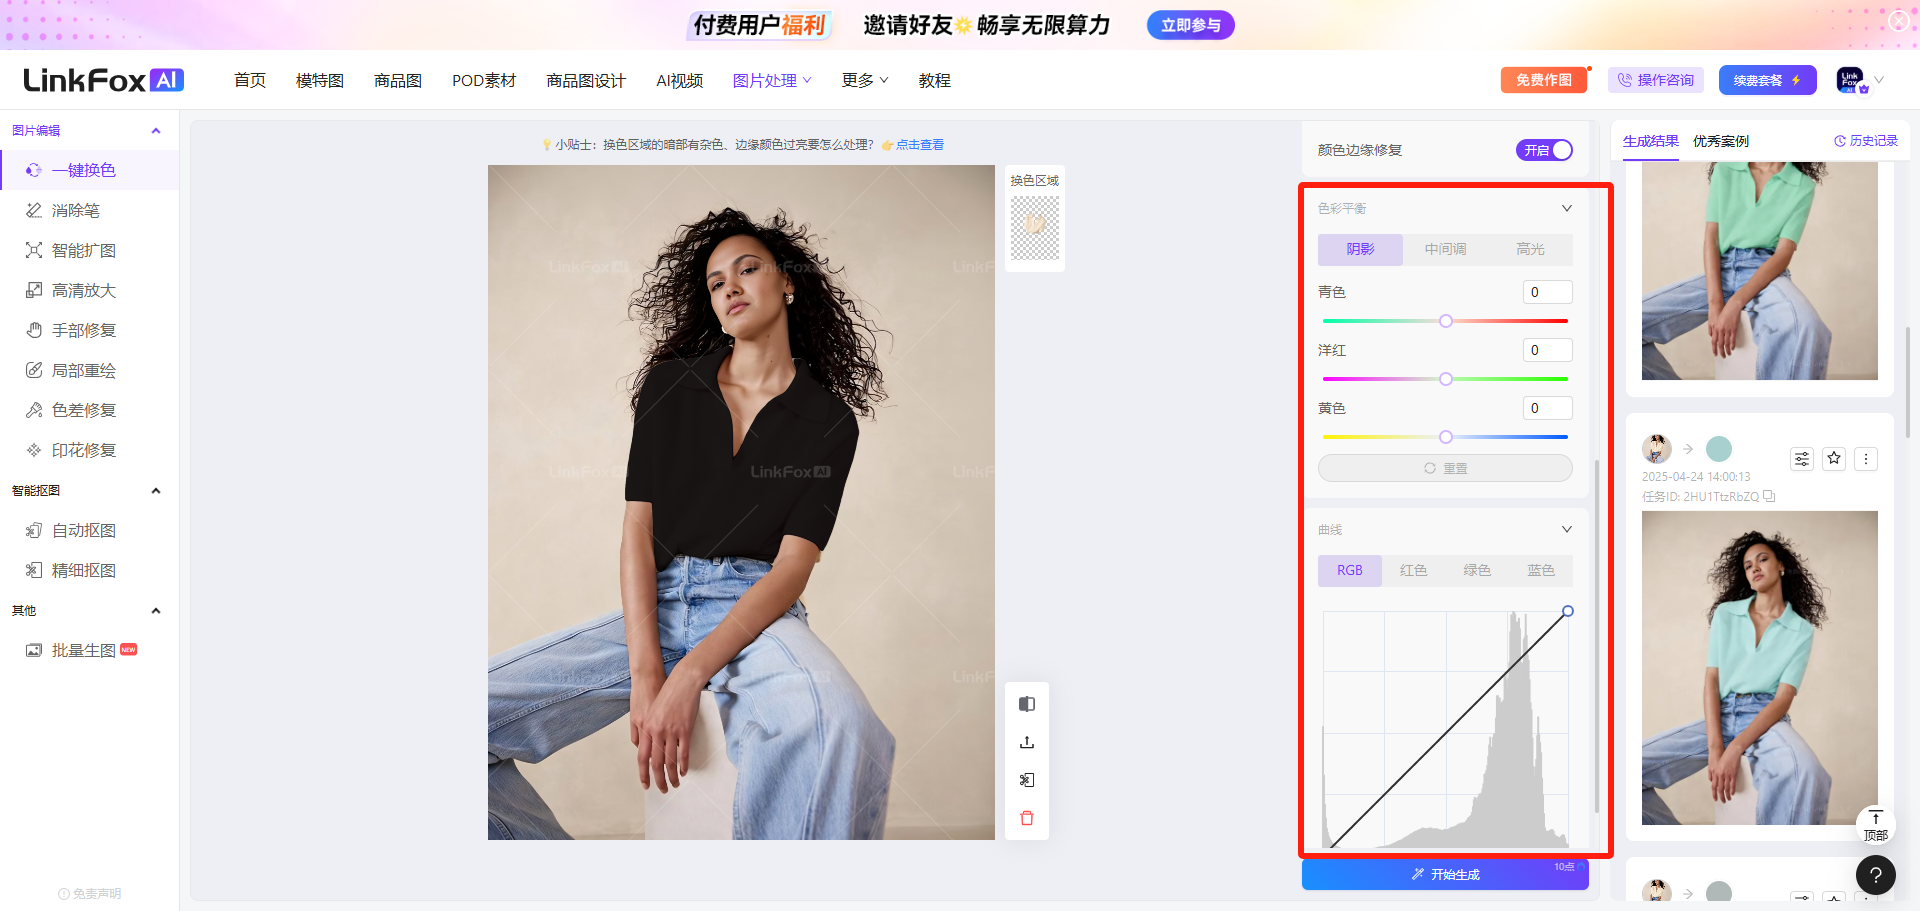Collapse the 曲线 curves panel
1920x911 pixels.
point(1567,529)
